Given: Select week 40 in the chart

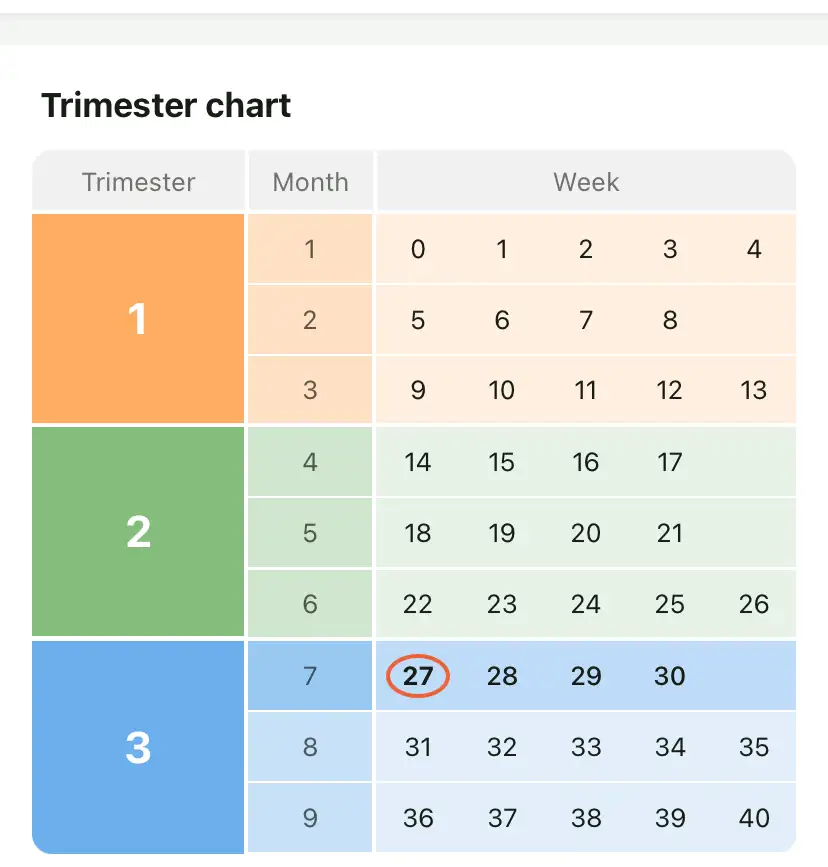Looking at the screenshot, I should coord(754,818).
